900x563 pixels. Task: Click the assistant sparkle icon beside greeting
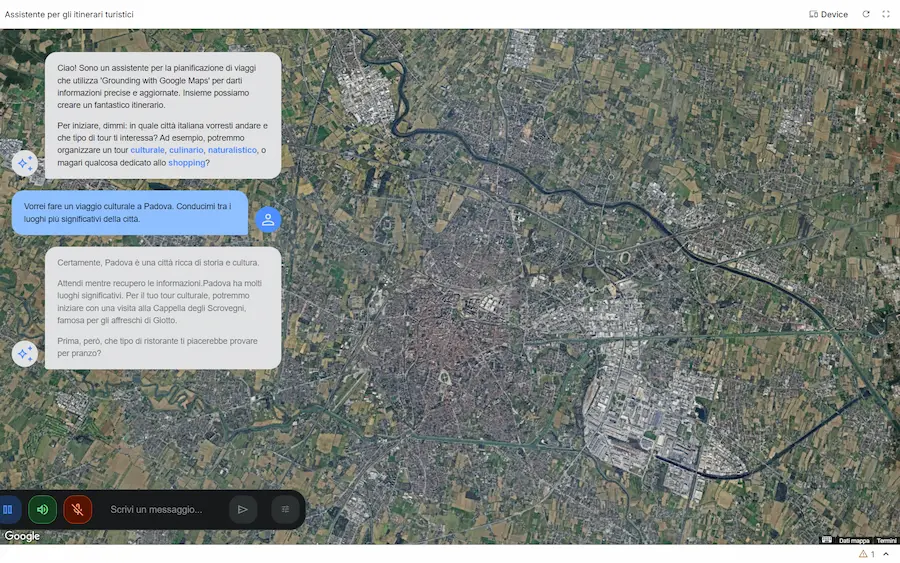(25, 164)
